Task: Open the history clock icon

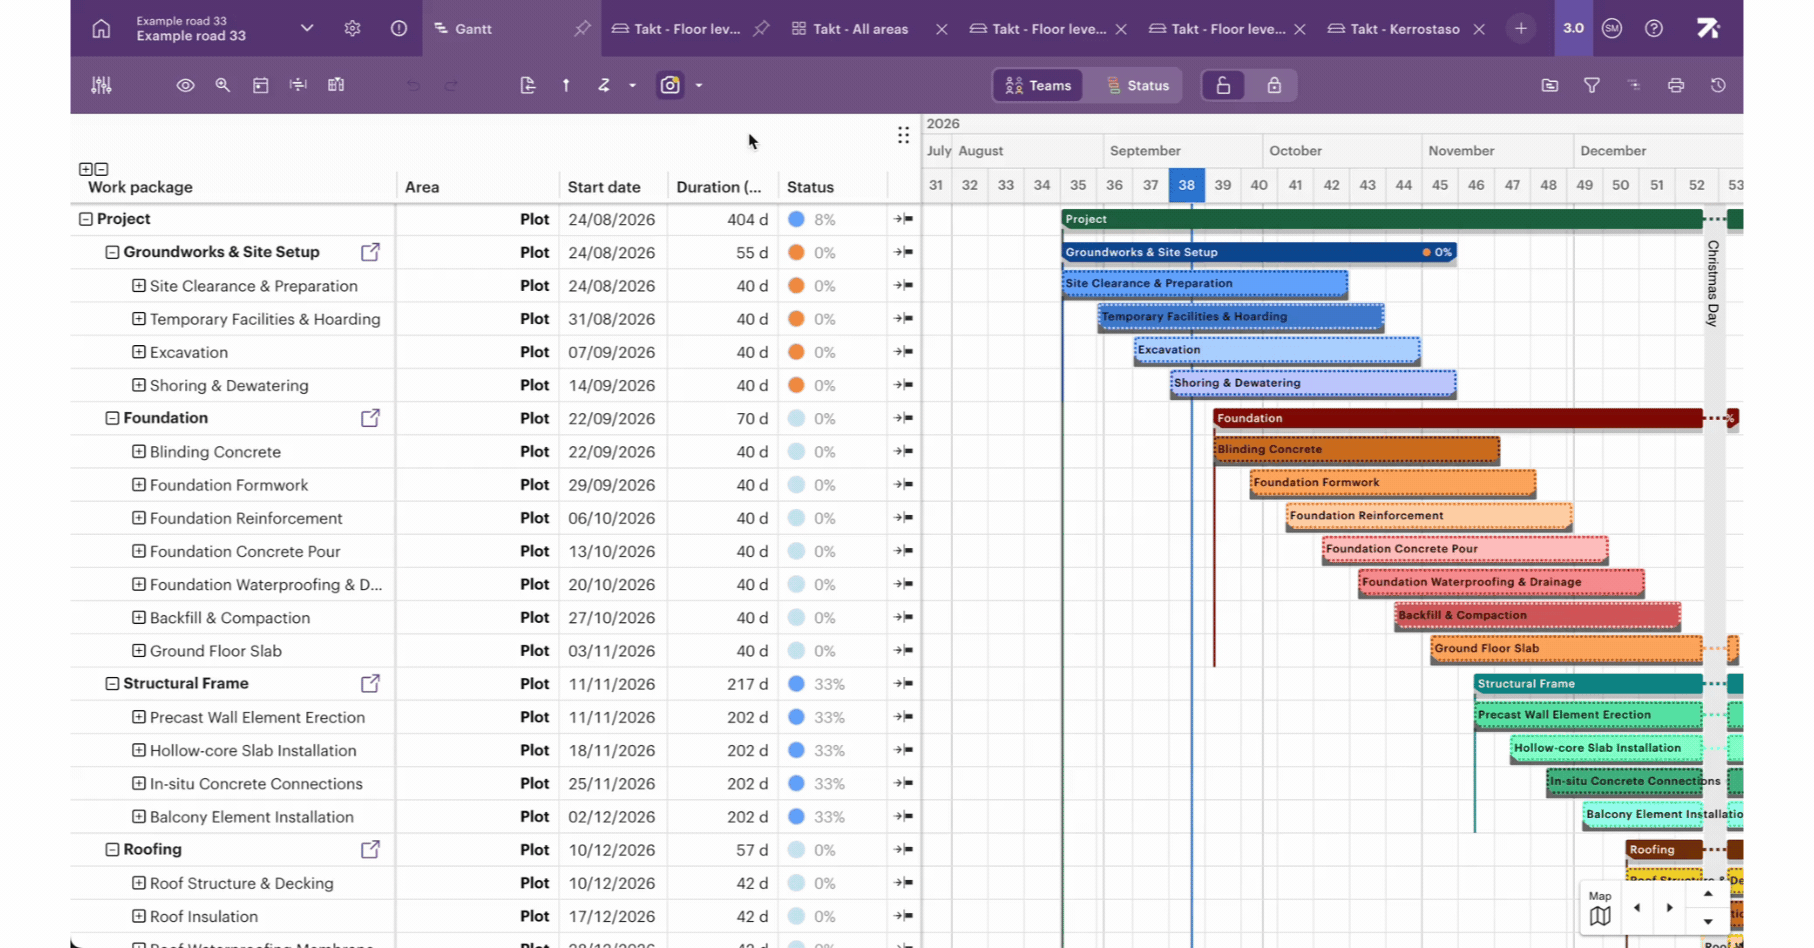Action: (x=1718, y=85)
